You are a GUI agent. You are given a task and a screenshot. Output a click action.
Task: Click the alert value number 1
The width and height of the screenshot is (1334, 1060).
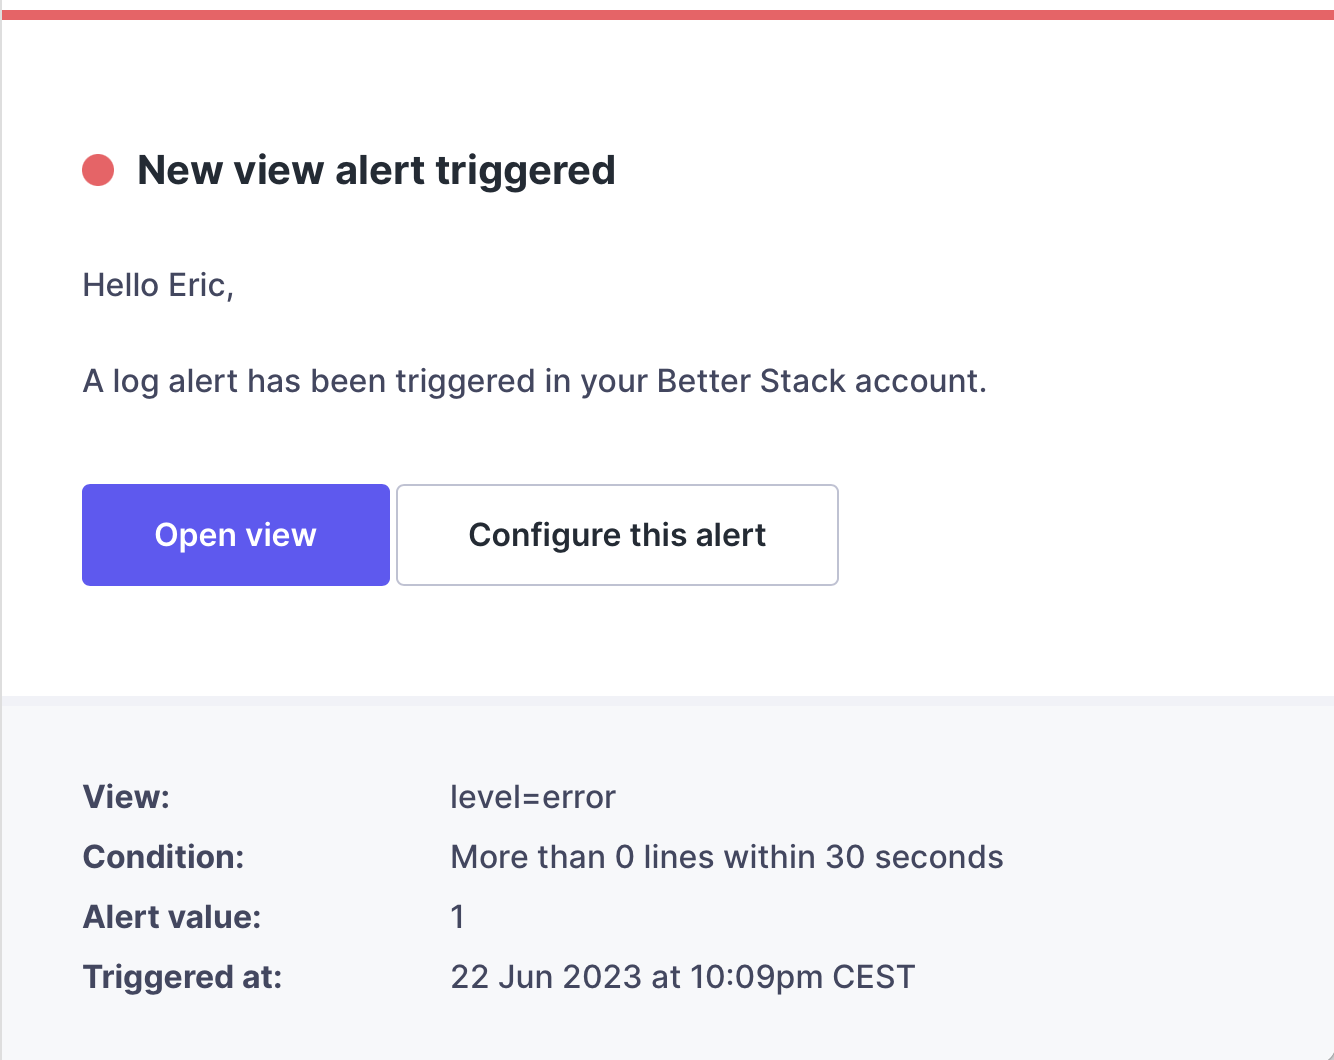pos(457,917)
